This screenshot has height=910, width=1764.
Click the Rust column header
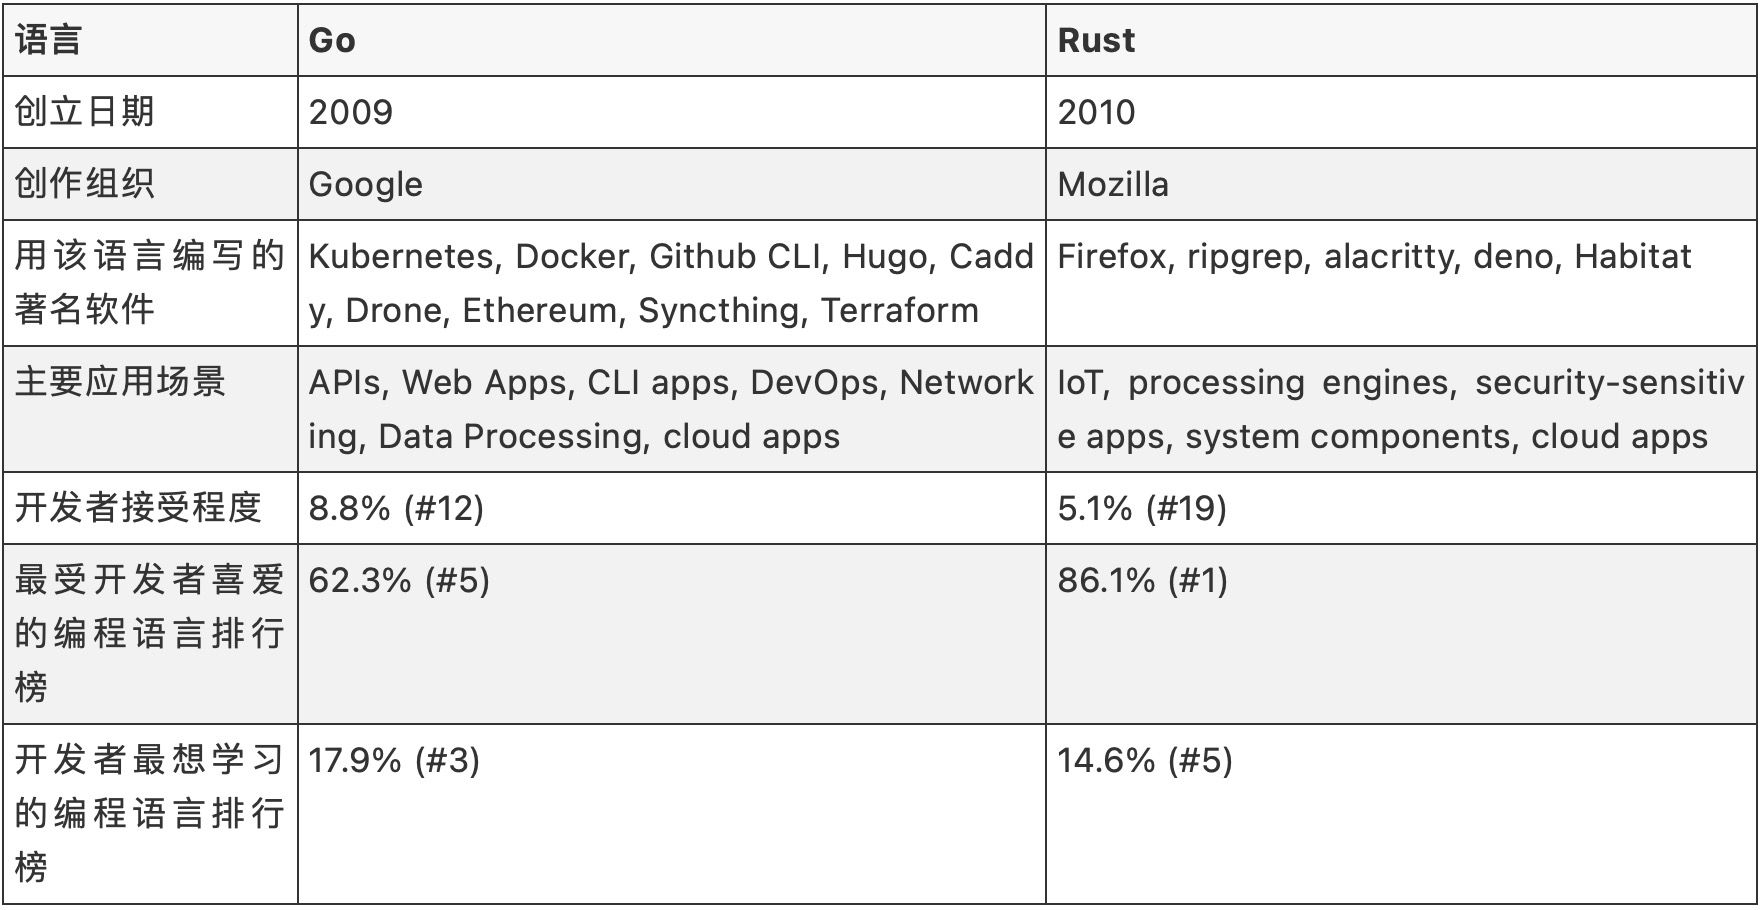(1096, 40)
